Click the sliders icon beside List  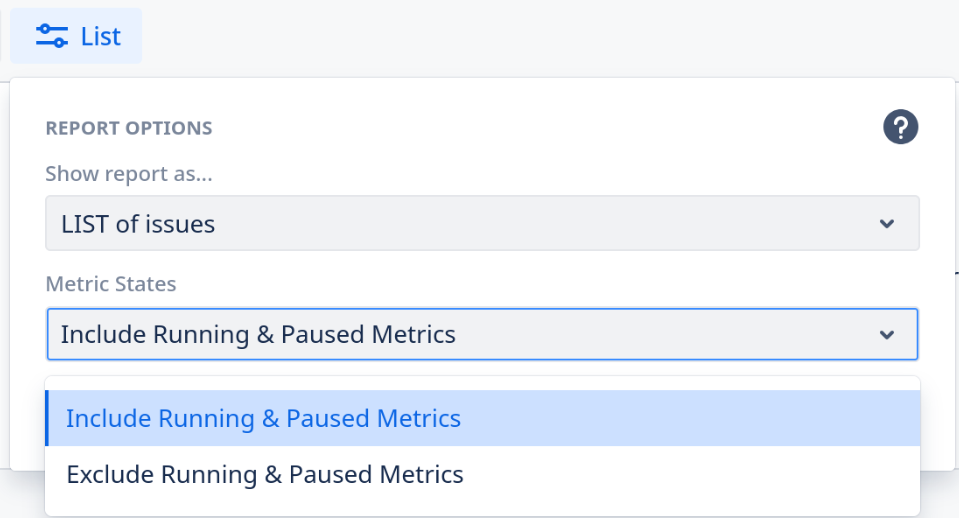[x=51, y=36]
